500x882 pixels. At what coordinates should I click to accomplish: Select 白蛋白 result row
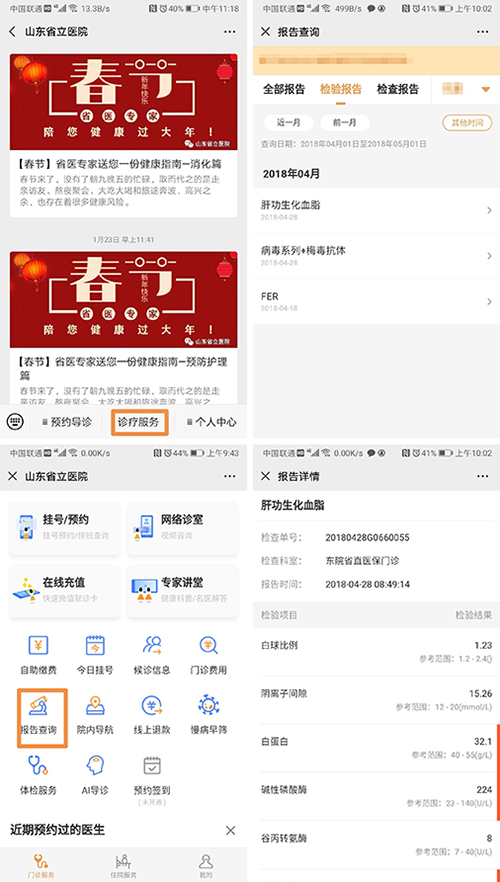376,748
